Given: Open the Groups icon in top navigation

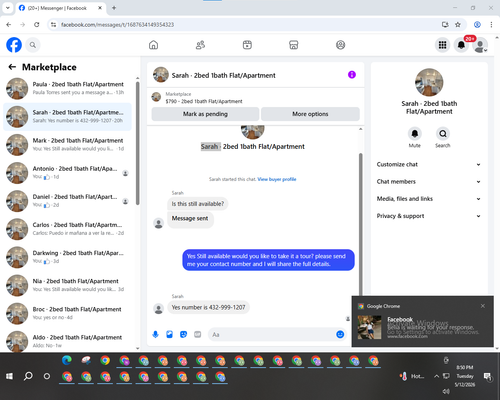Looking at the screenshot, I should click(340, 45).
